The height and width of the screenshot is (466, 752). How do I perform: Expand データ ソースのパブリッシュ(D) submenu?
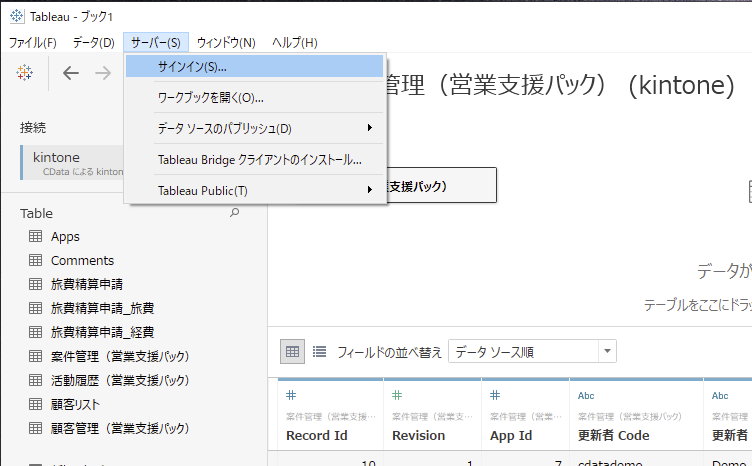click(255, 128)
